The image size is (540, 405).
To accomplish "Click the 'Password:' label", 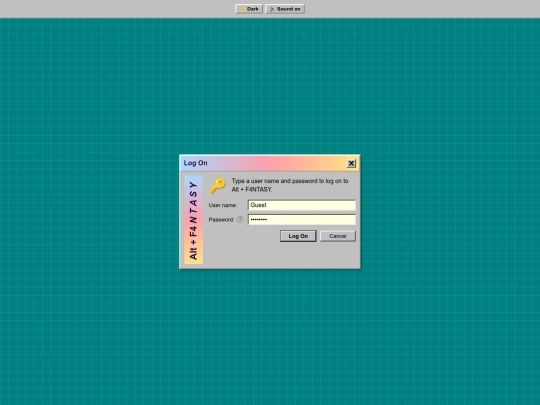I will coord(221,219).
